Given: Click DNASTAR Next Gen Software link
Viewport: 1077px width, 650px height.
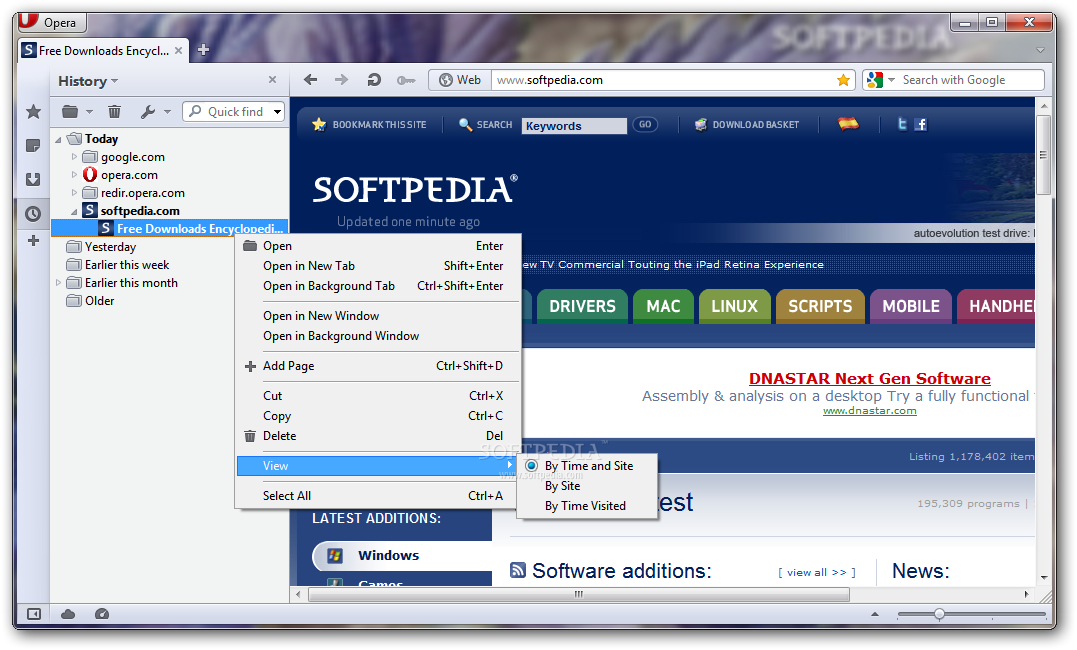Looking at the screenshot, I should tap(870, 379).
